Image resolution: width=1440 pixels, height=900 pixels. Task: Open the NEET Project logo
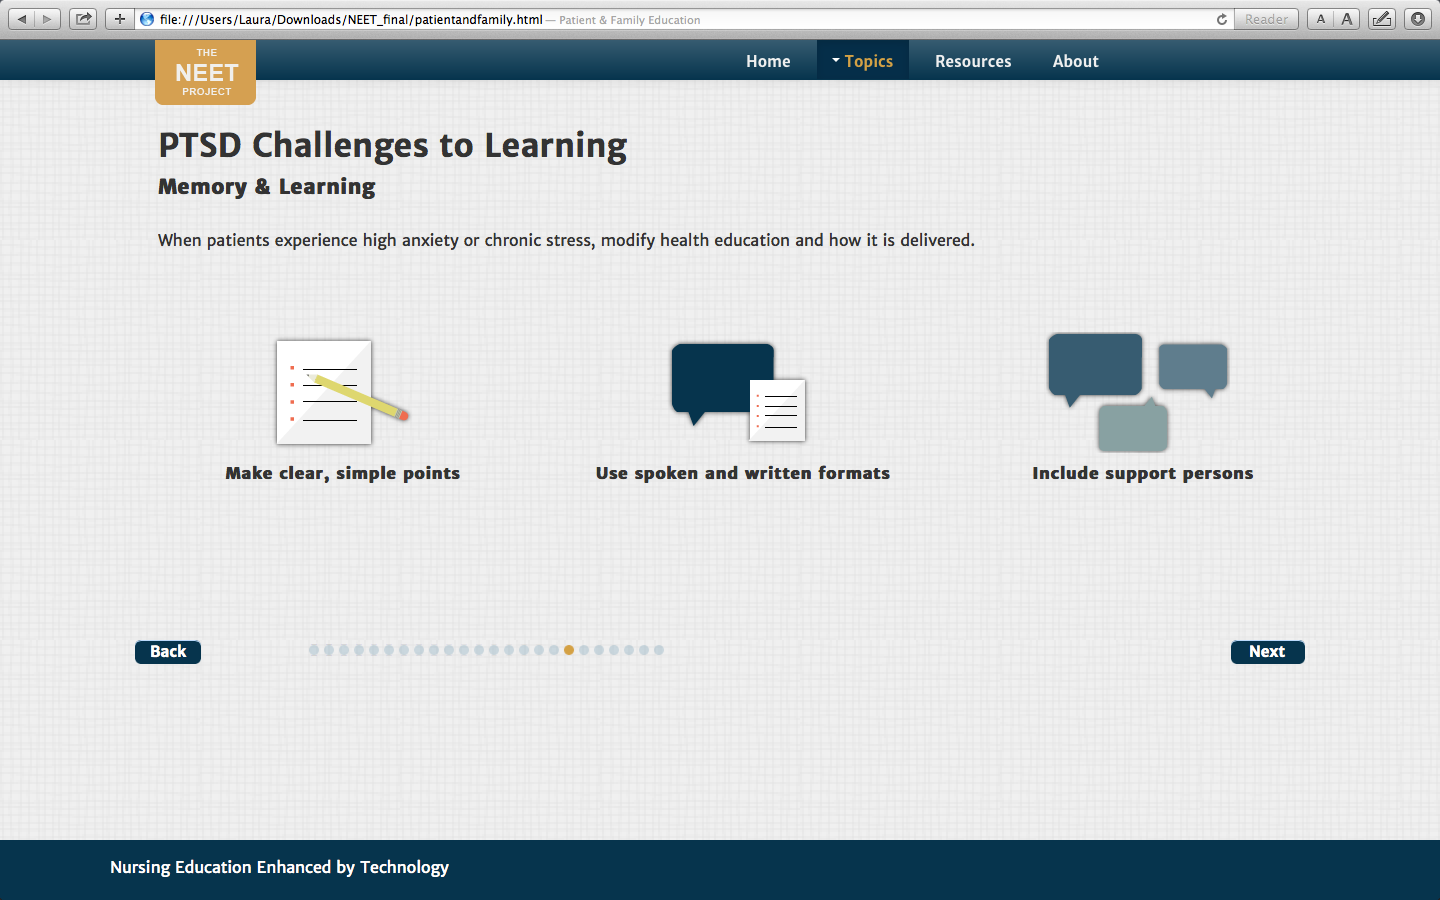point(206,72)
